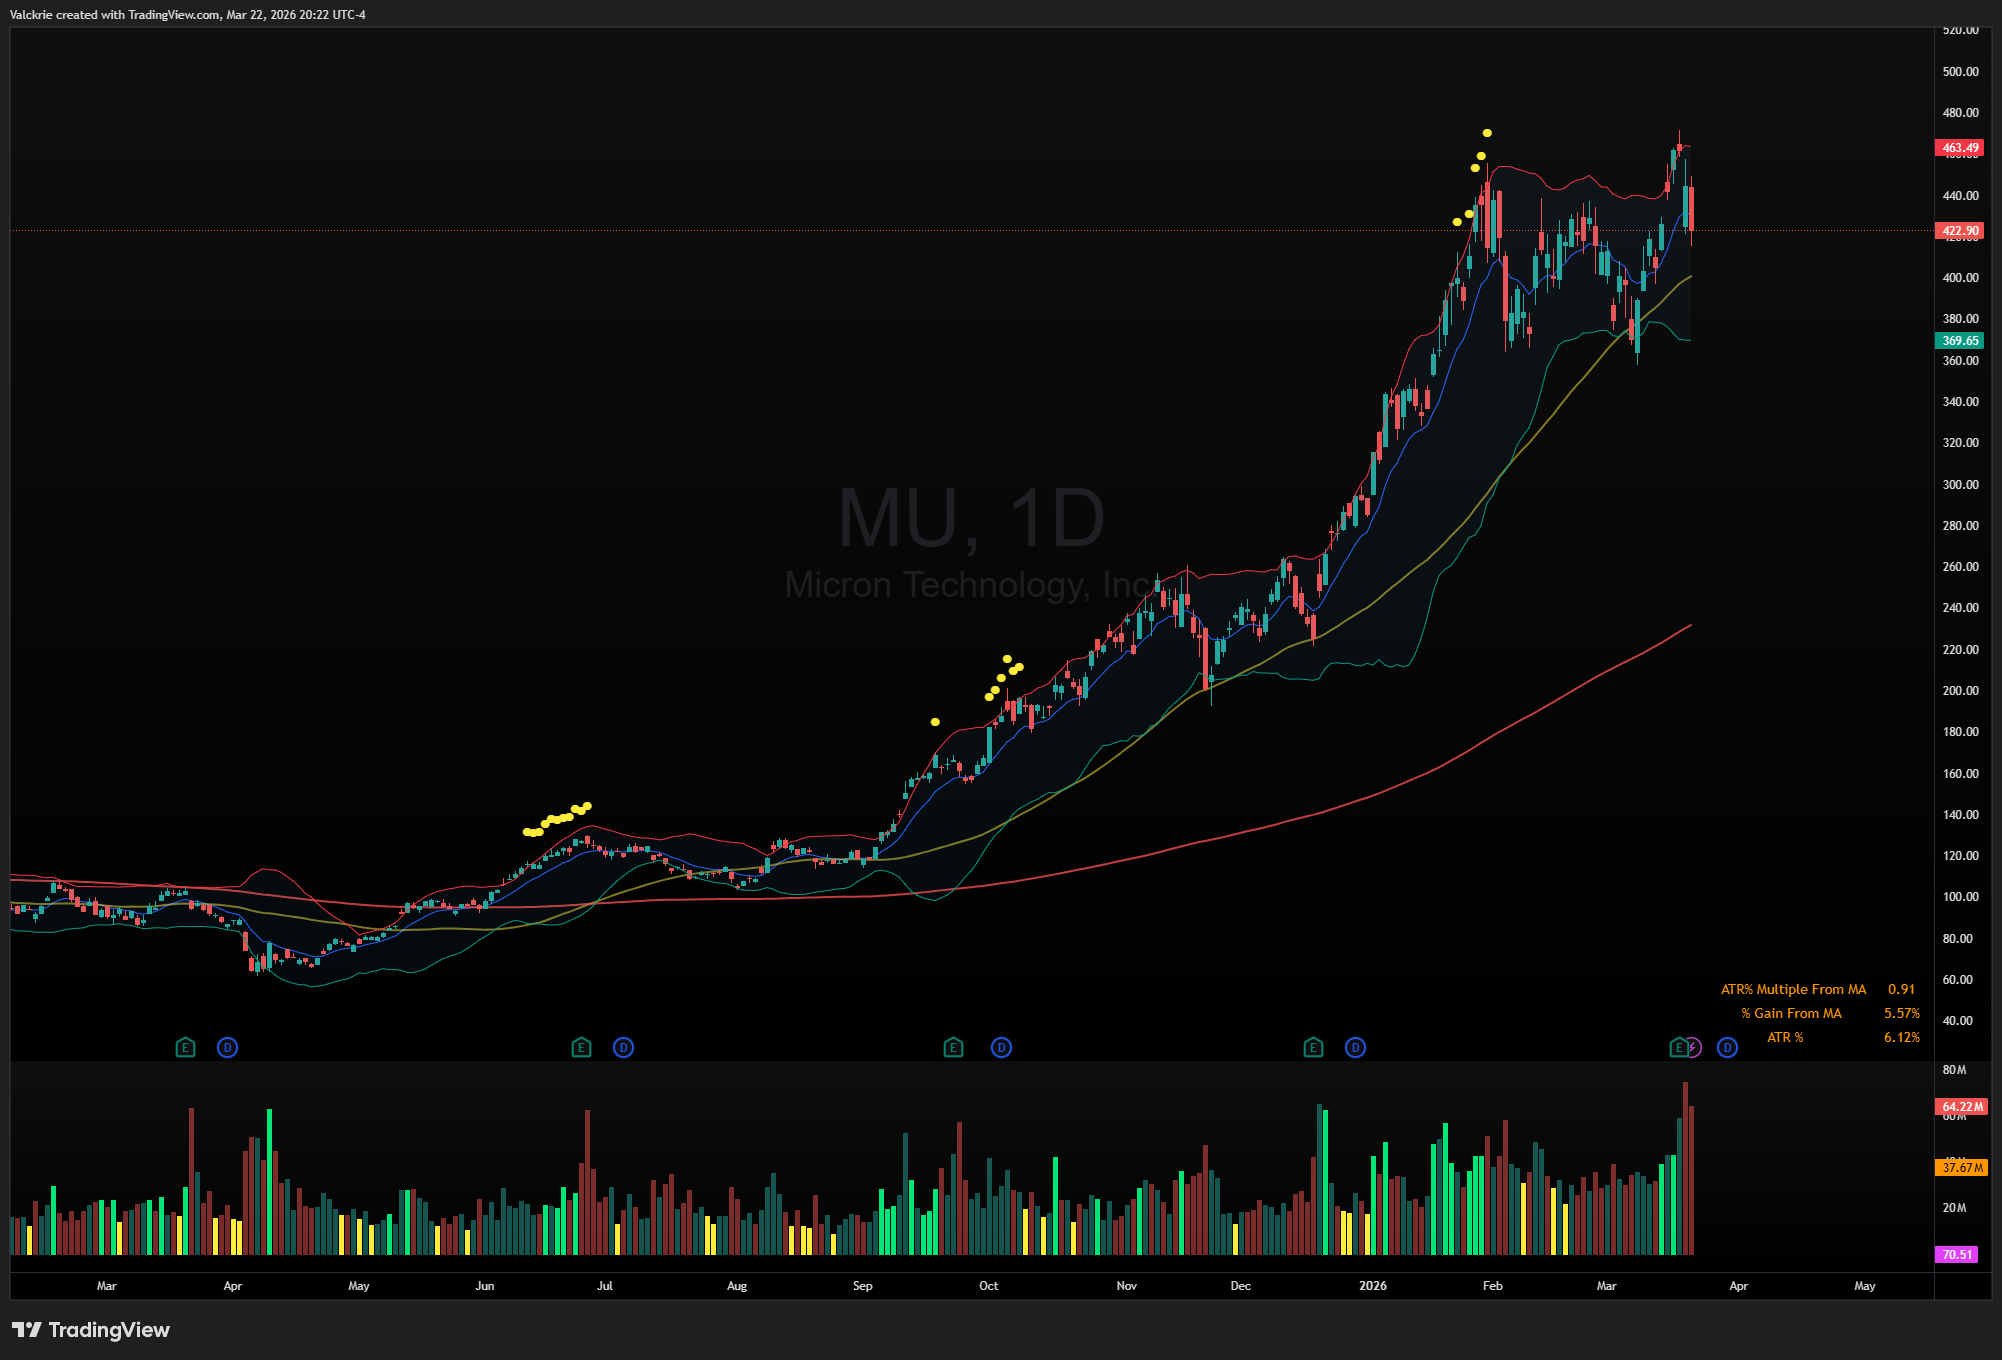Image resolution: width=2002 pixels, height=1360 pixels.
Task: Click the dividend D marker in early October
Action: [1001, 1047]
